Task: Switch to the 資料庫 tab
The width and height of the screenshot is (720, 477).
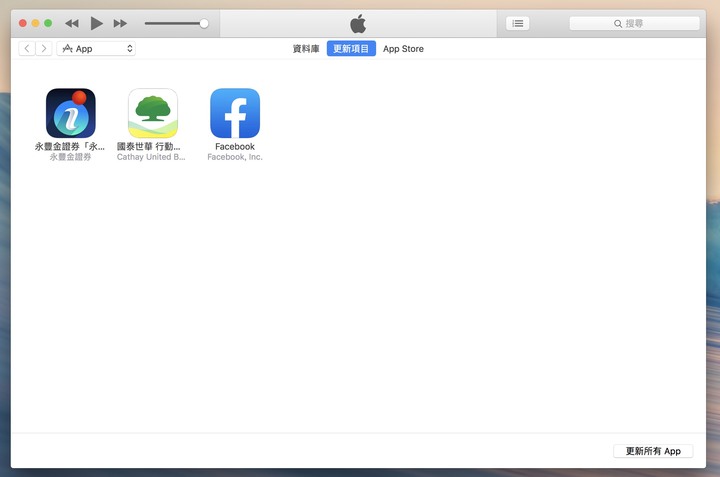Action: pos(306,49)
